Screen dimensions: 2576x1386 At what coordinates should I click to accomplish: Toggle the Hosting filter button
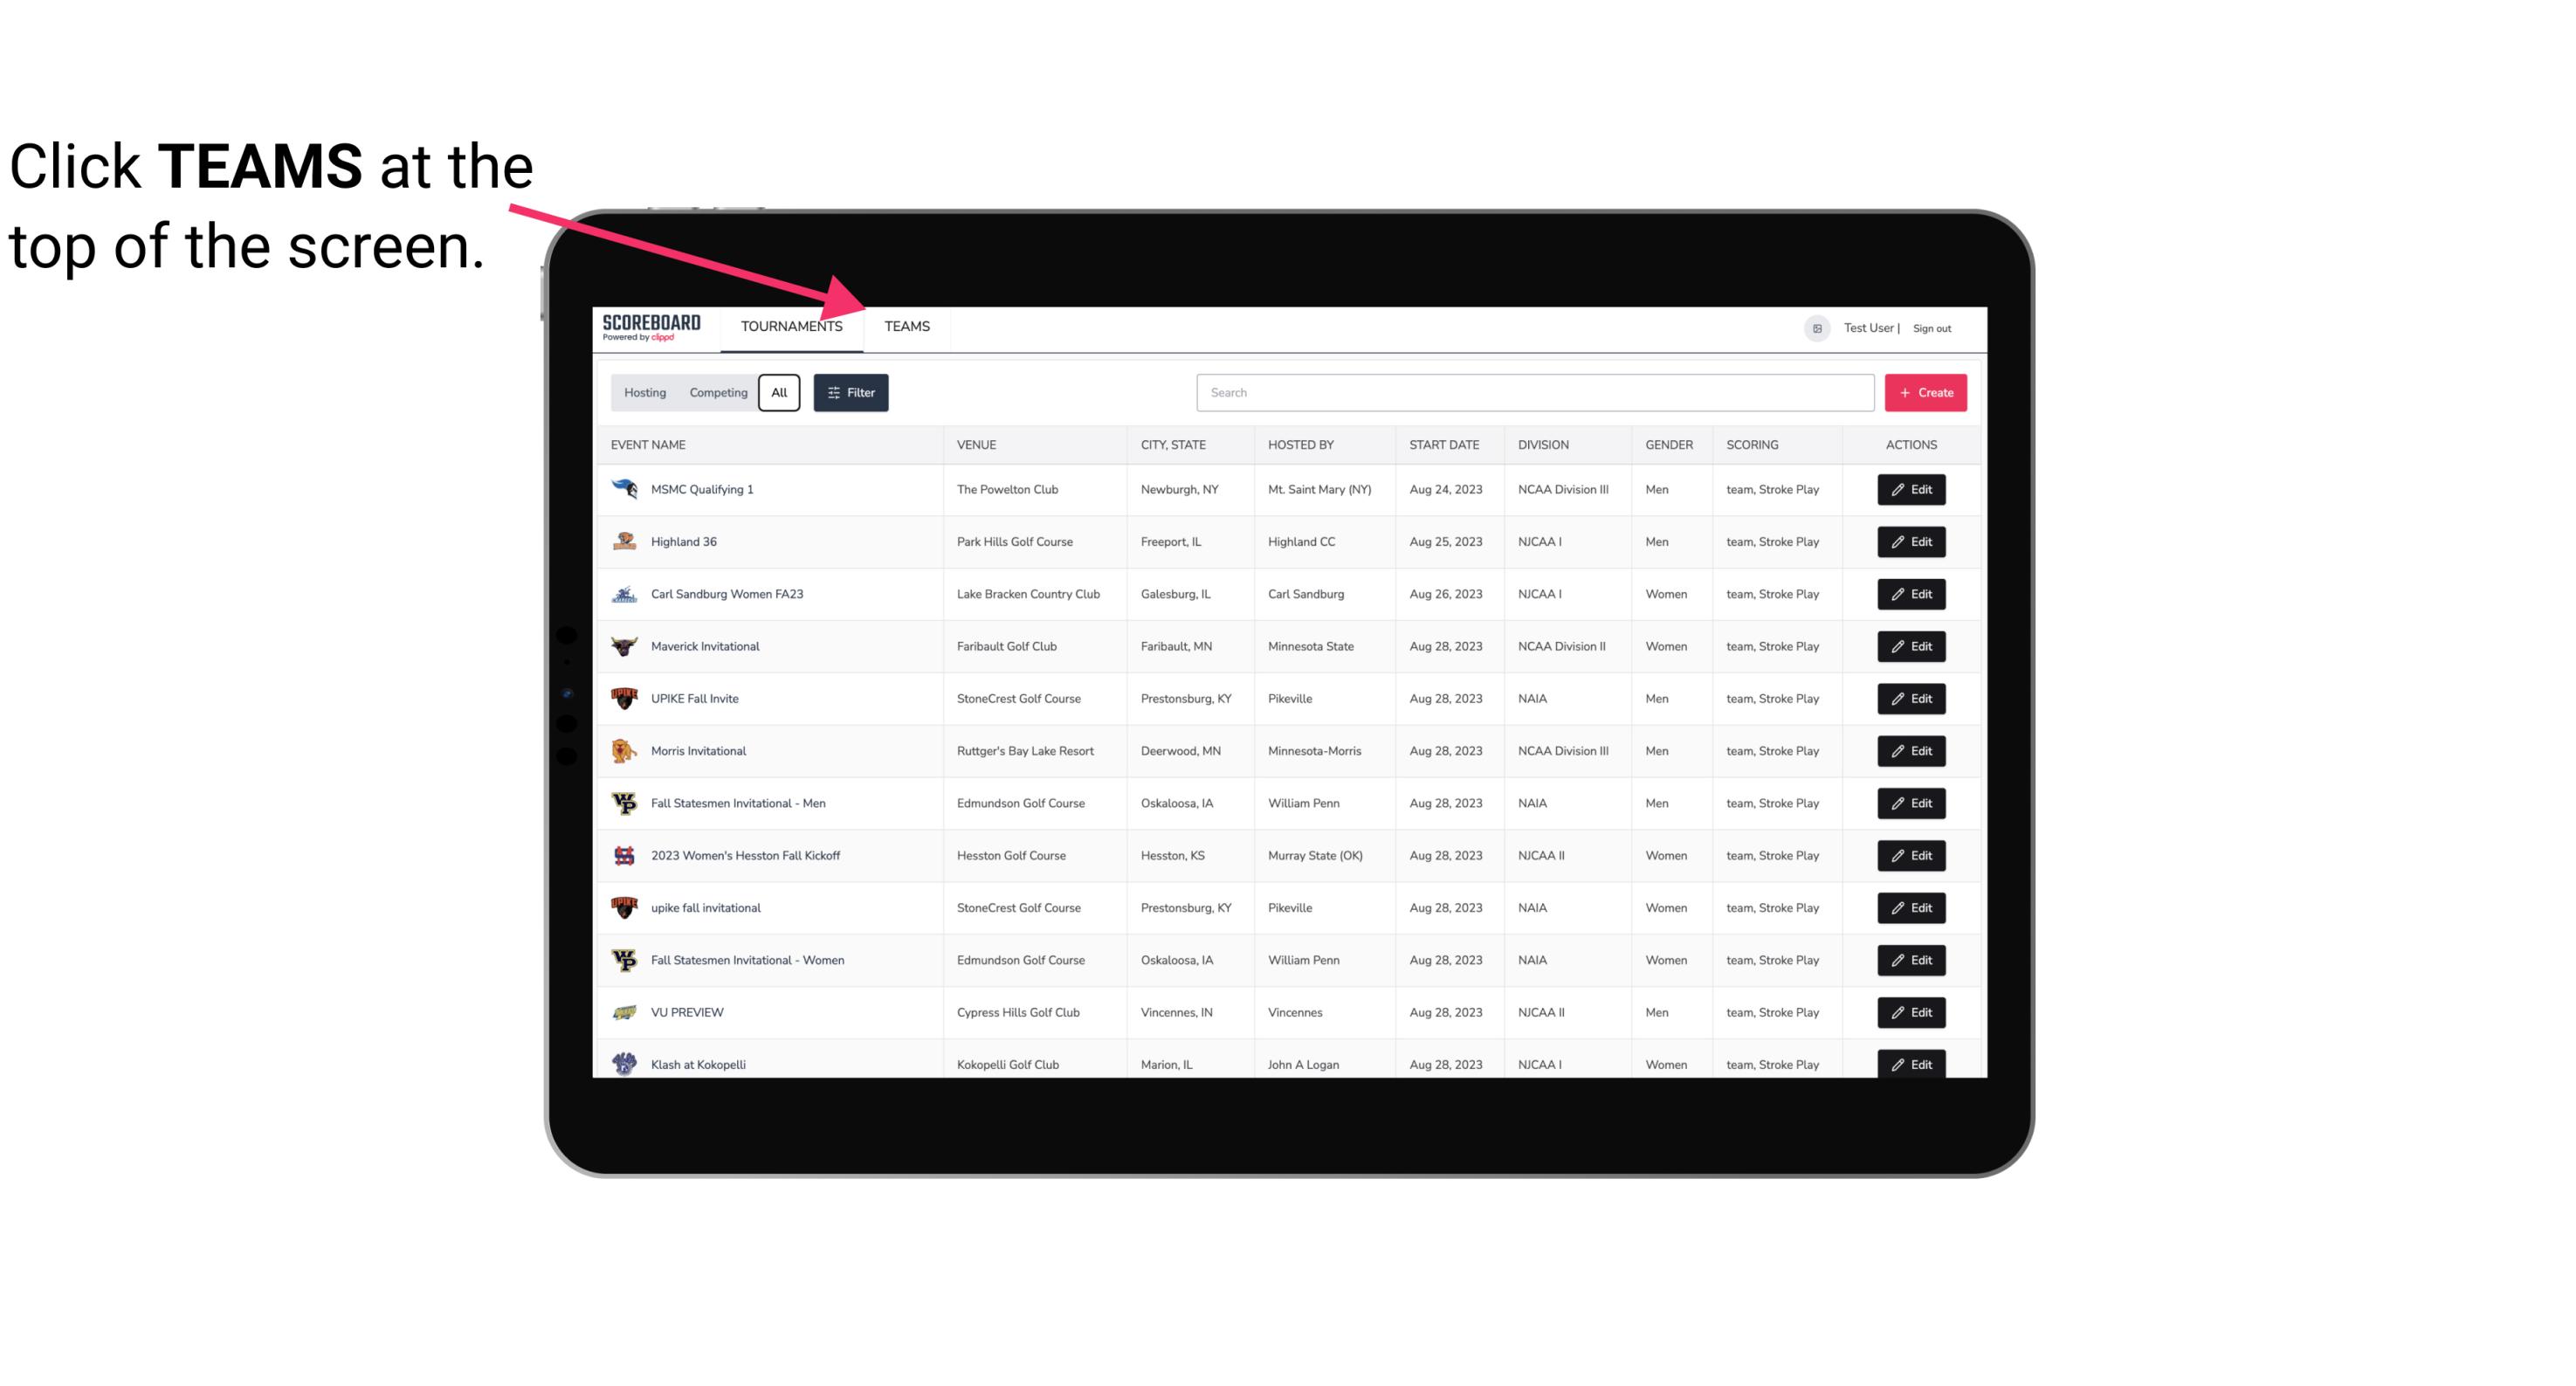[x=644, y=393]
